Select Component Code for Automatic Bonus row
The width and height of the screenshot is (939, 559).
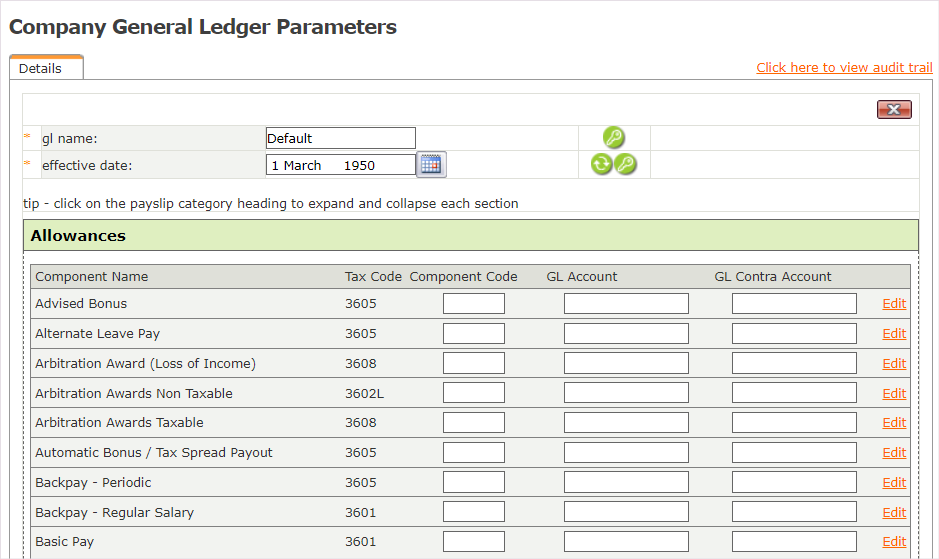click(474, 453)
